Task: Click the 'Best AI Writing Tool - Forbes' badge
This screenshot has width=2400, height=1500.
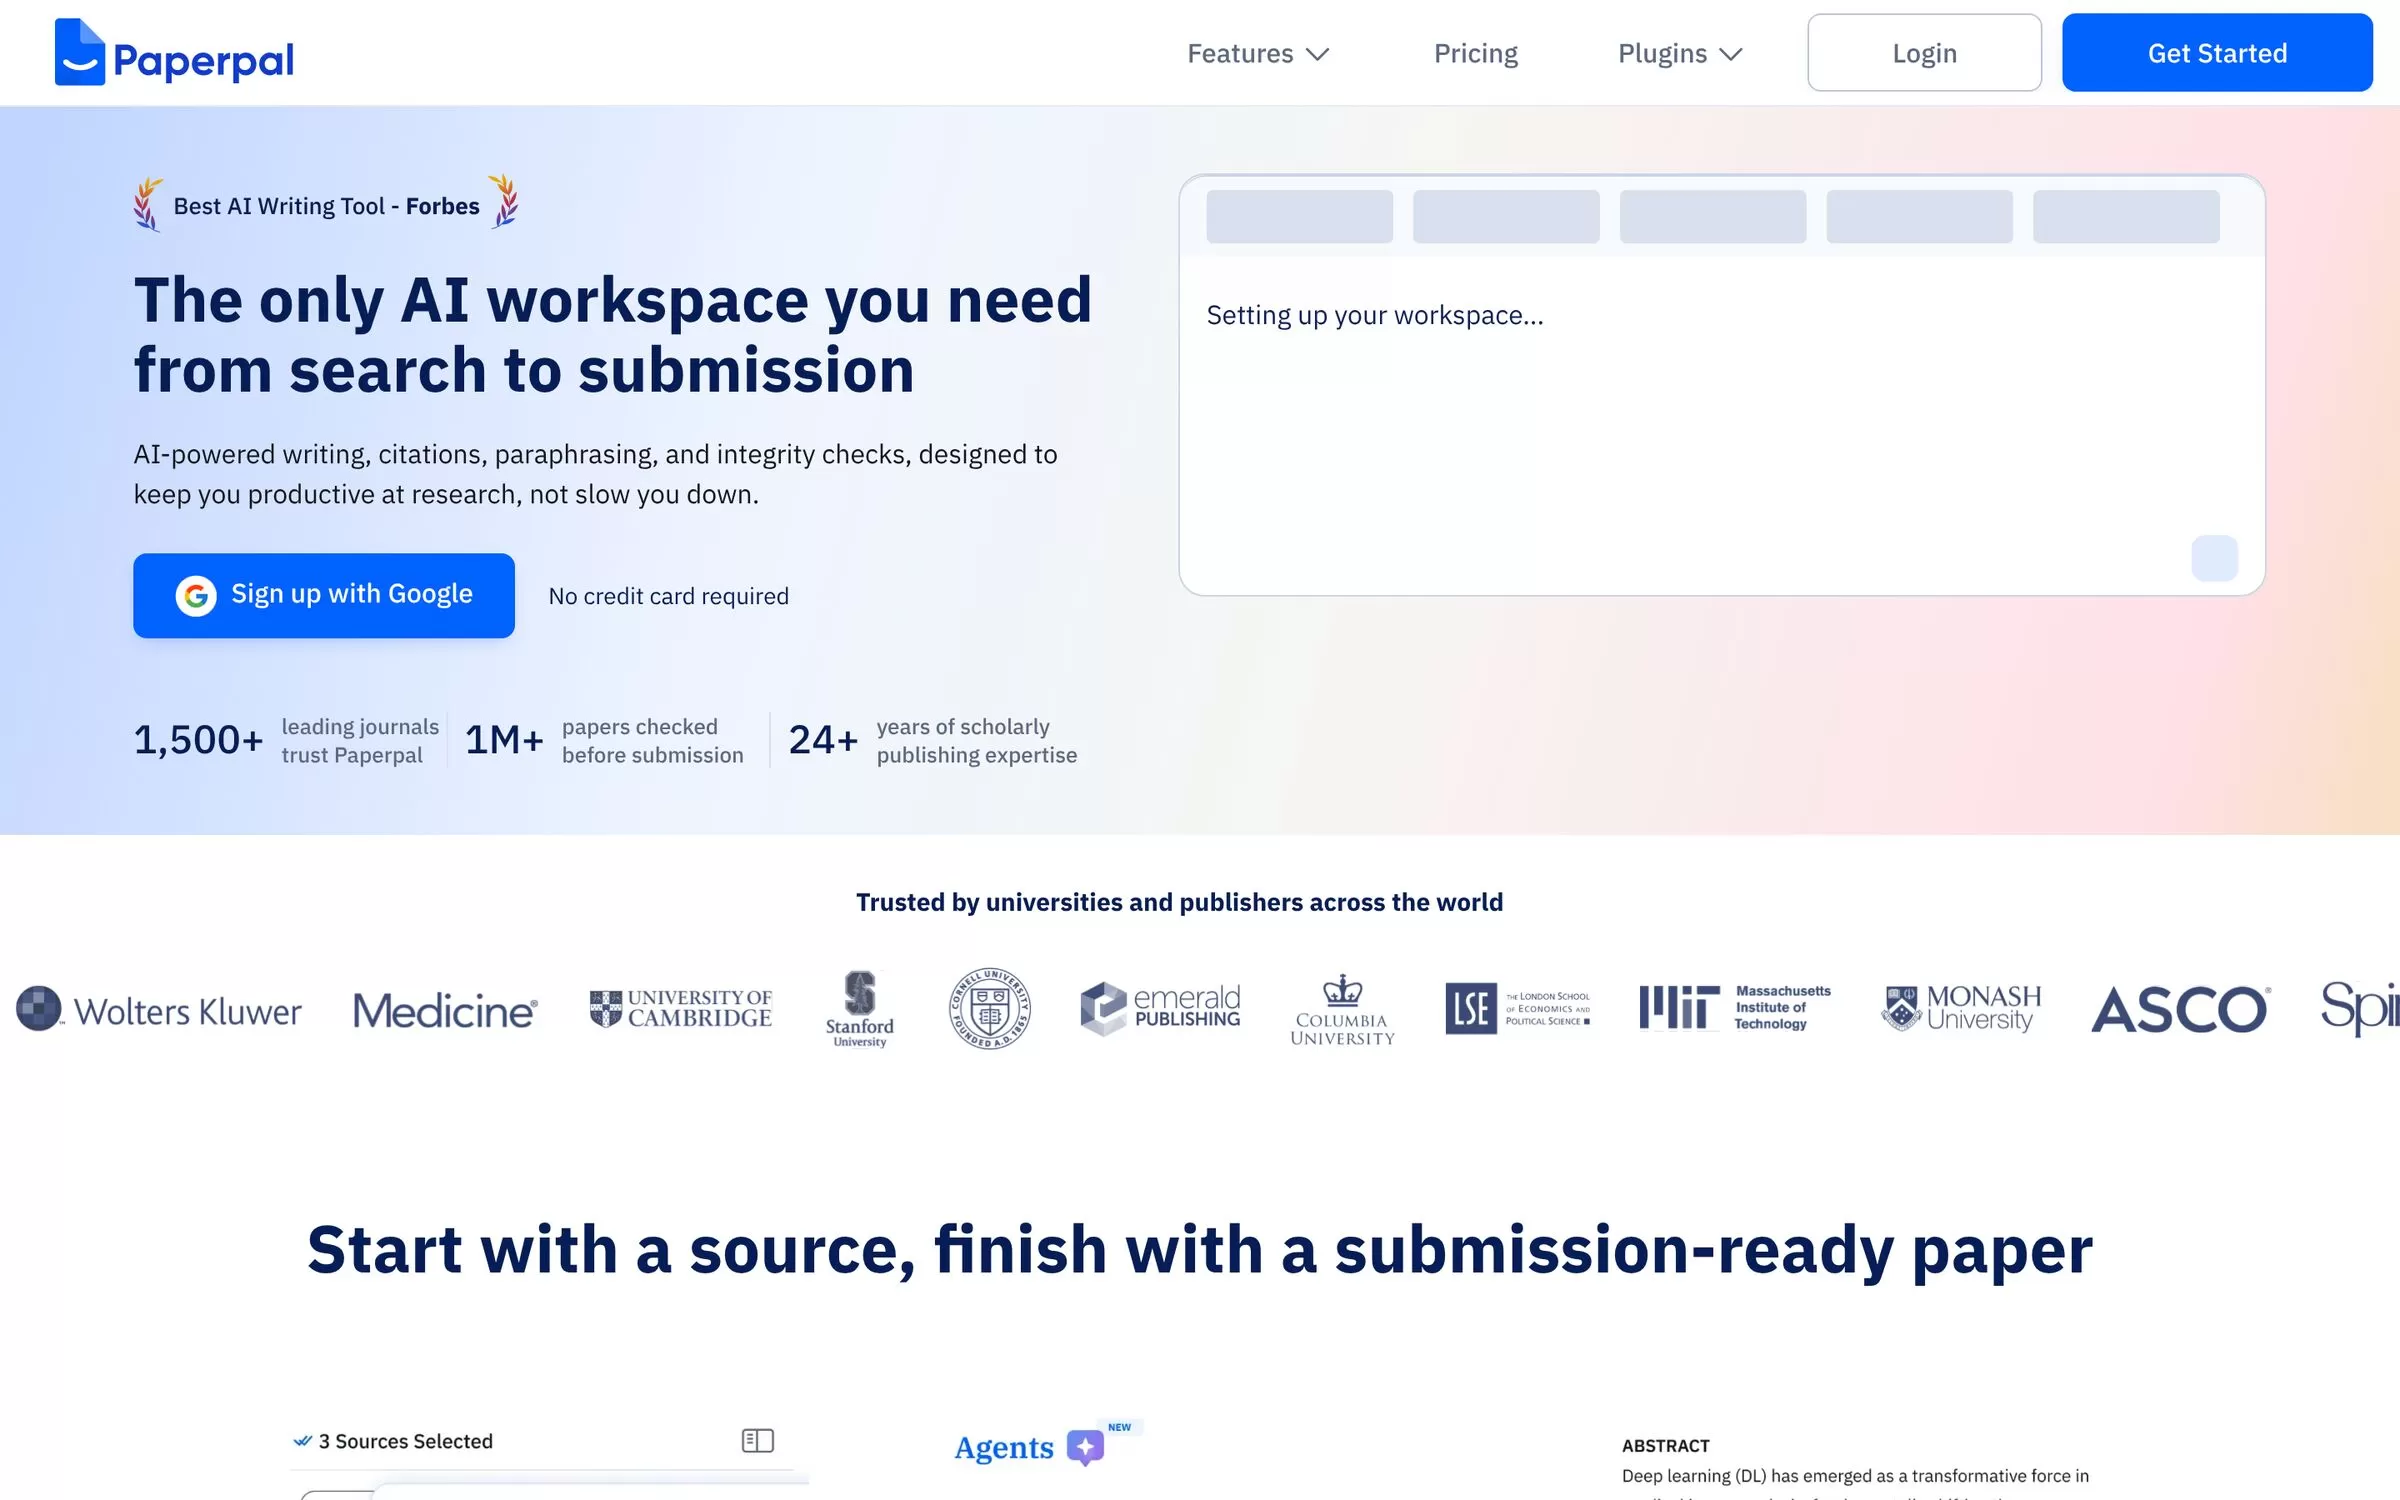Action: (x=326, y=204)
